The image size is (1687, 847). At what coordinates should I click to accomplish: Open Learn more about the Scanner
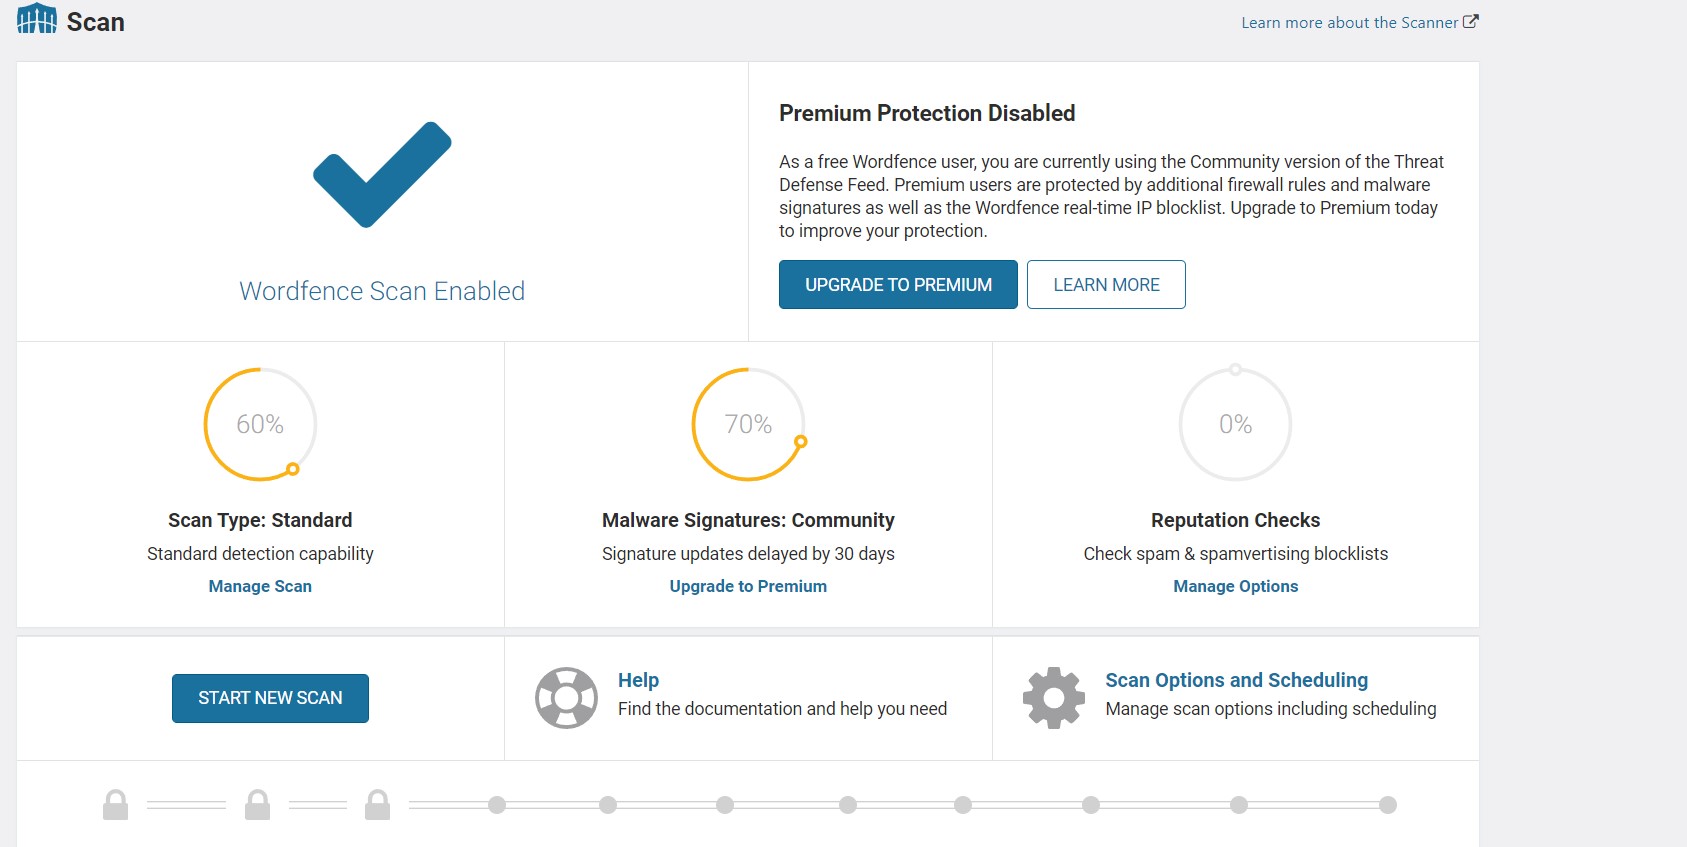[x=1349, y=23]
